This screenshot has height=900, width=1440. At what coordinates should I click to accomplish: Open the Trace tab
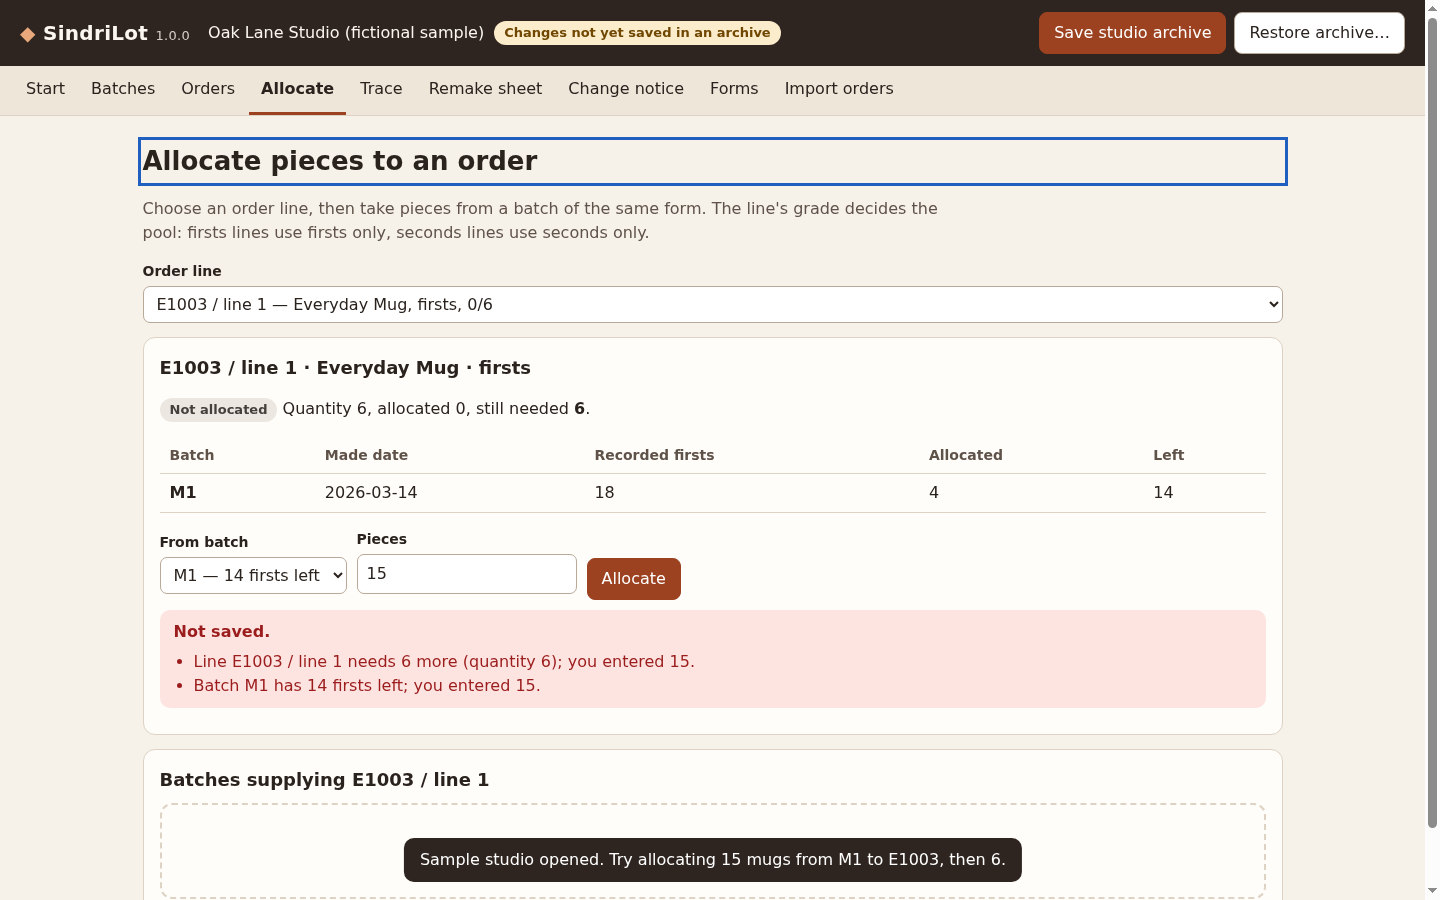pos(381,89)
